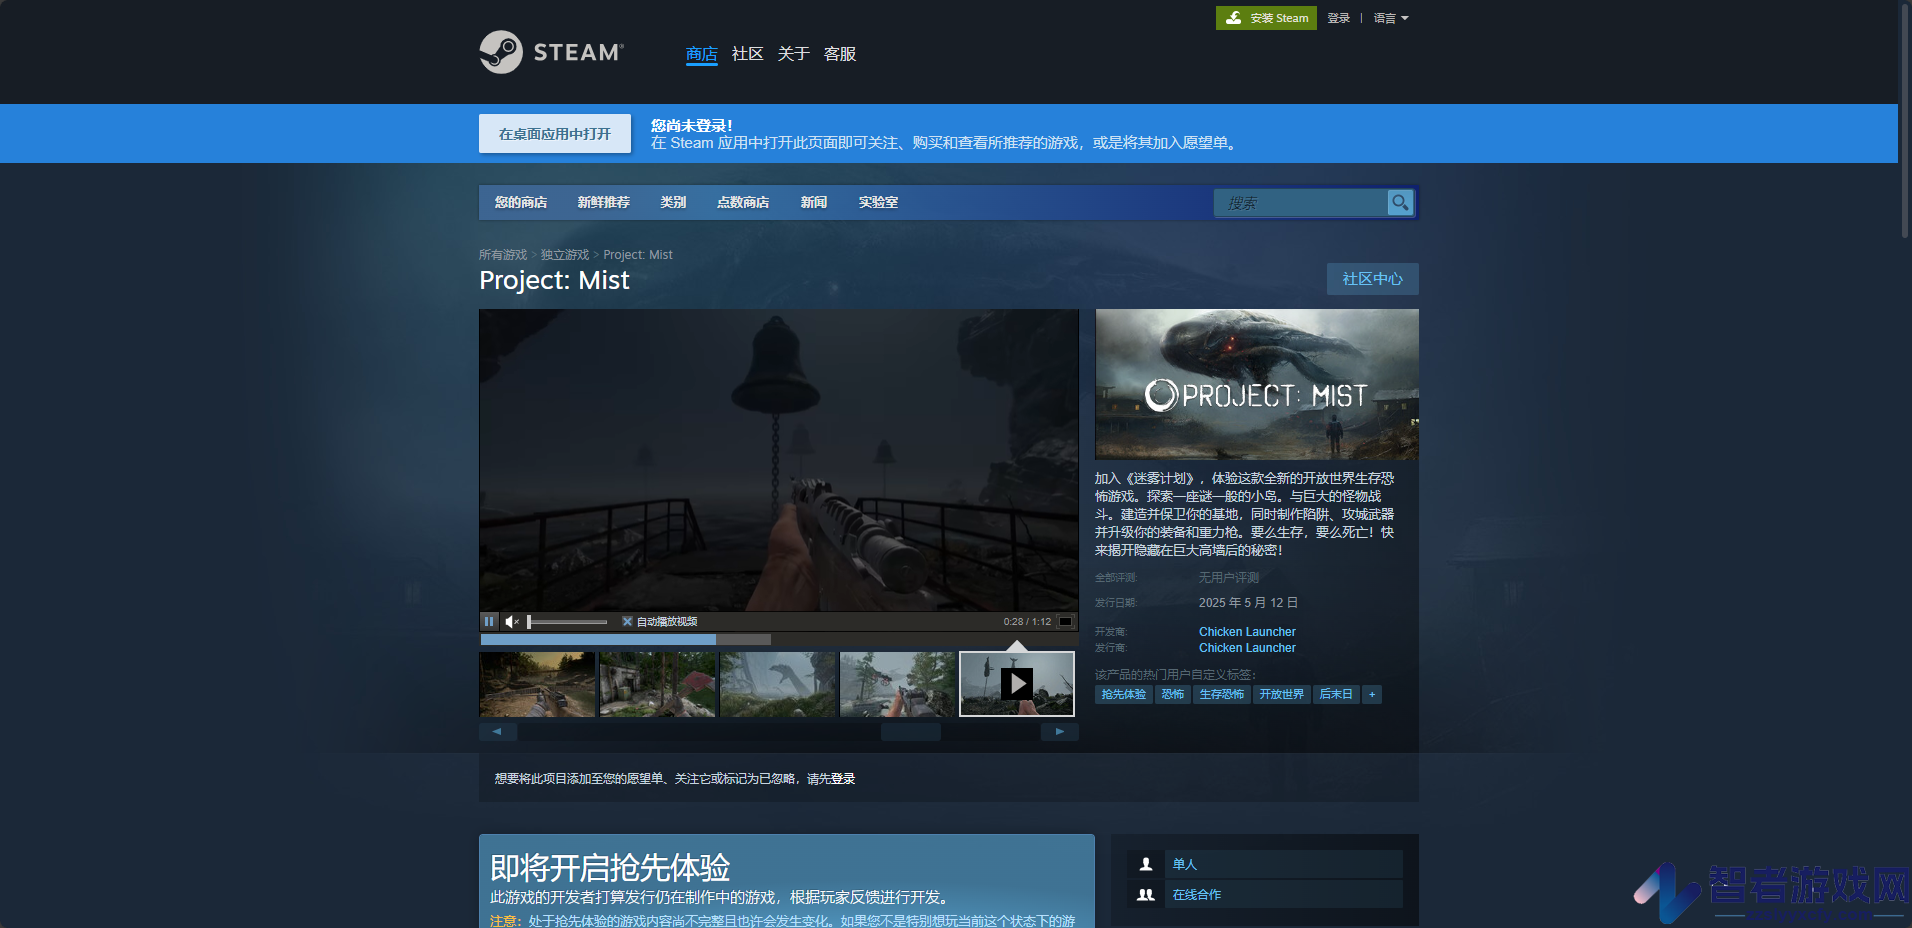Click the Project: Mist page title
The image size is (1912, 928).
(x=554, y=280)
